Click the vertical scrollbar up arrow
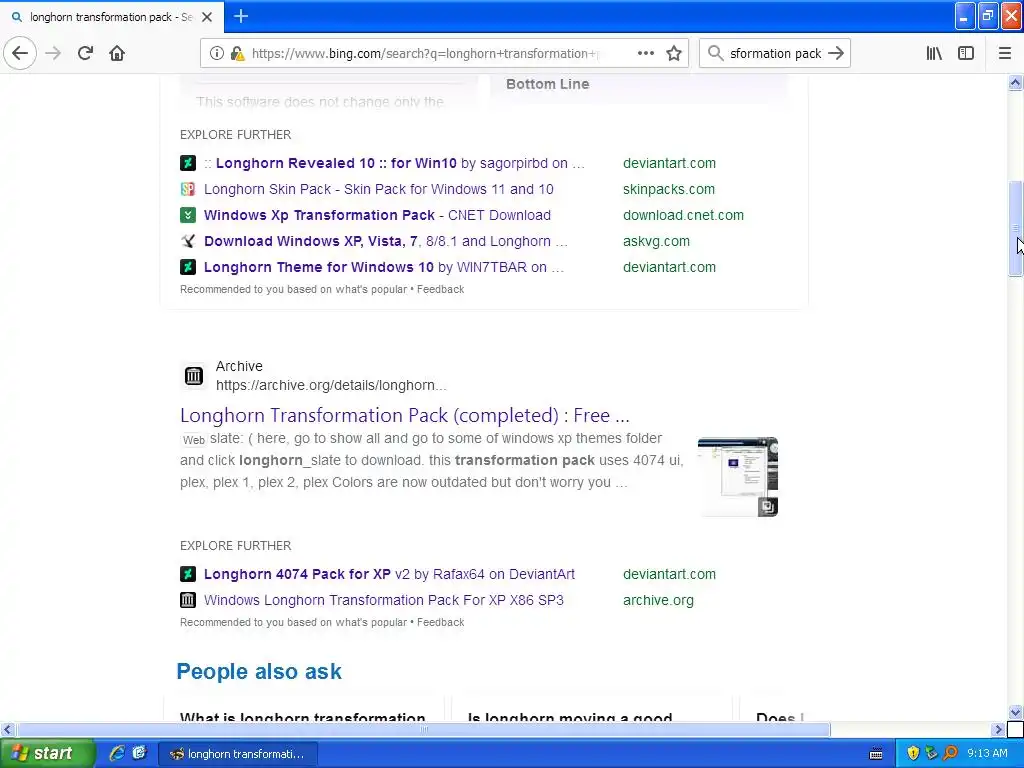The image size is (1024, 768). [1016, 83]
